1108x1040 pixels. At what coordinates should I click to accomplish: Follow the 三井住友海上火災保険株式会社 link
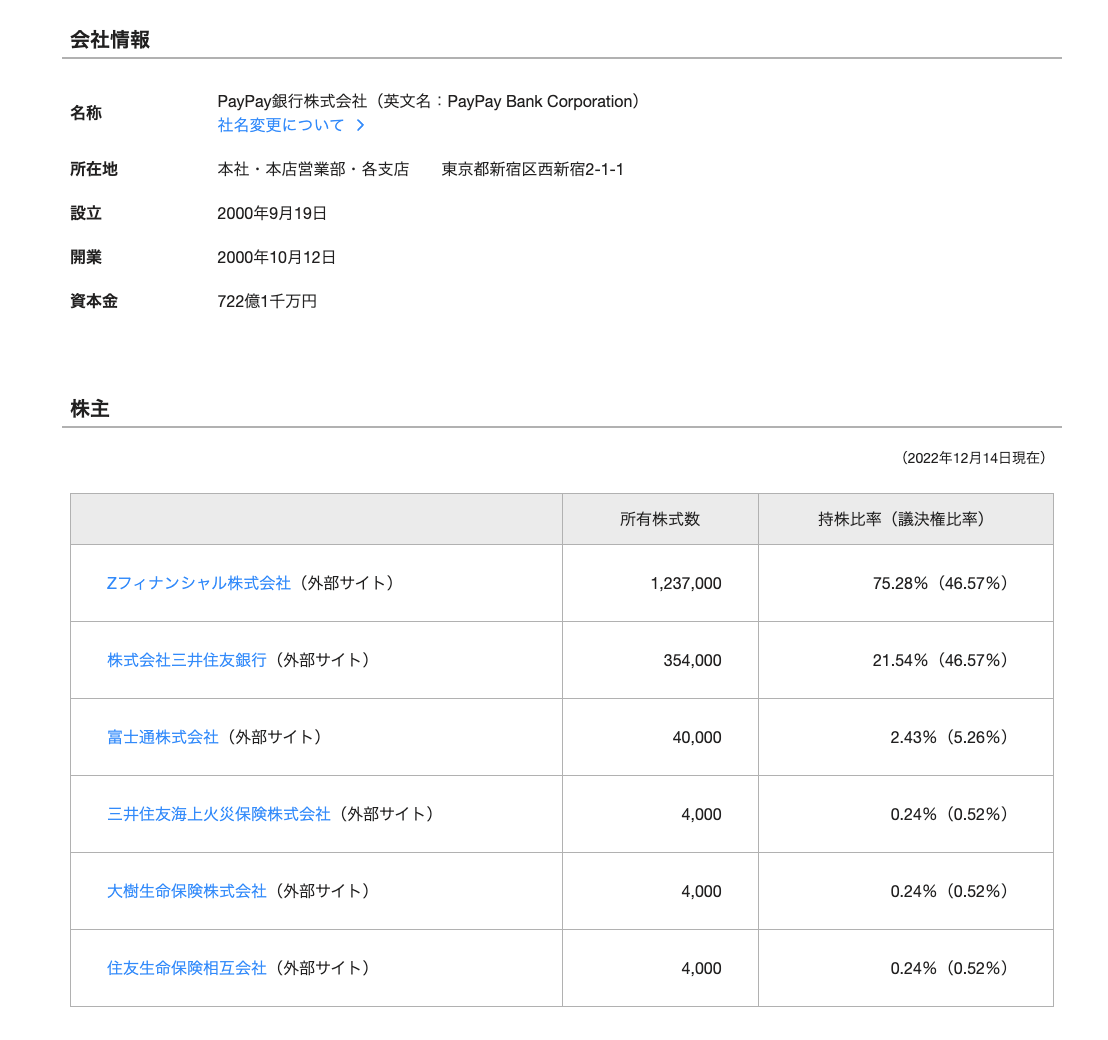218,814
